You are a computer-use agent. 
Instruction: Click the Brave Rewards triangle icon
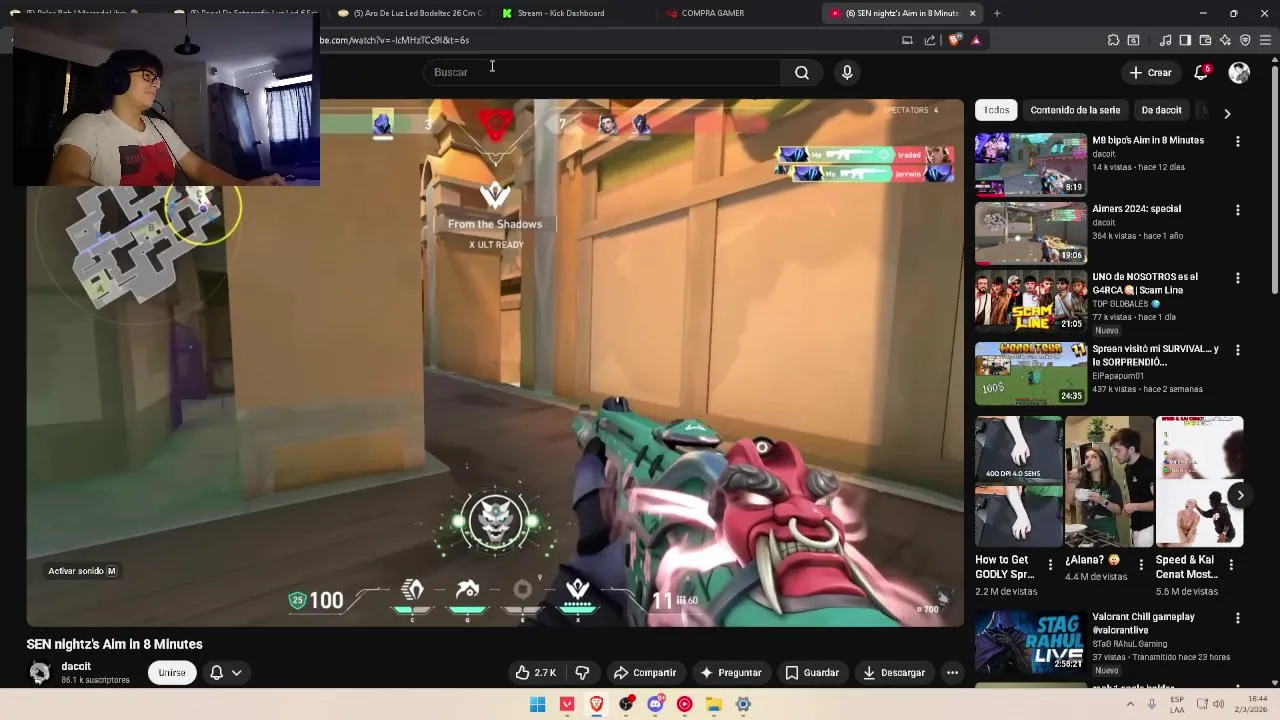pyautogui.click(x=976, y=40)
